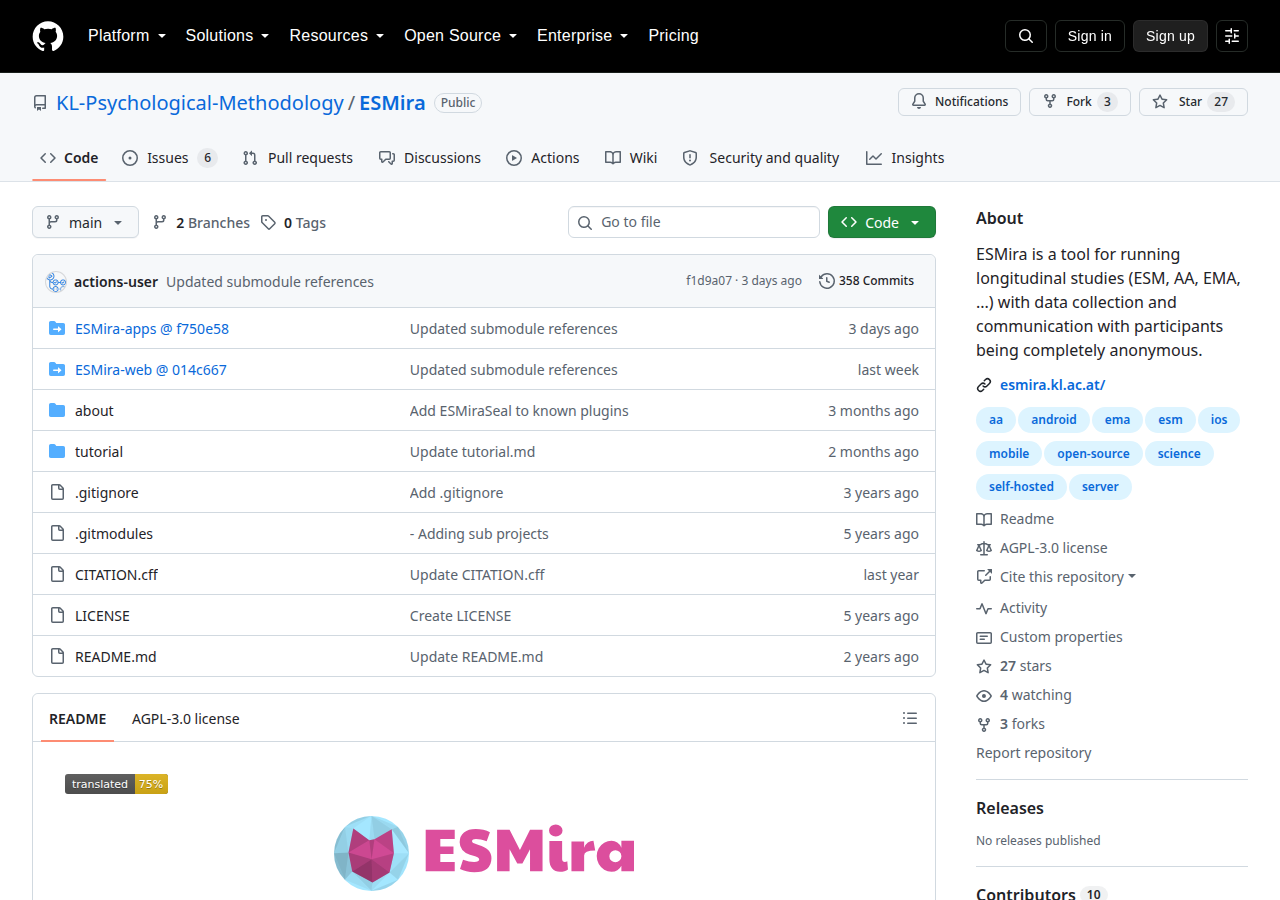Open the .gitmodules file
The width and height of the screenshot is (1280, 900).
pos(114,534)
